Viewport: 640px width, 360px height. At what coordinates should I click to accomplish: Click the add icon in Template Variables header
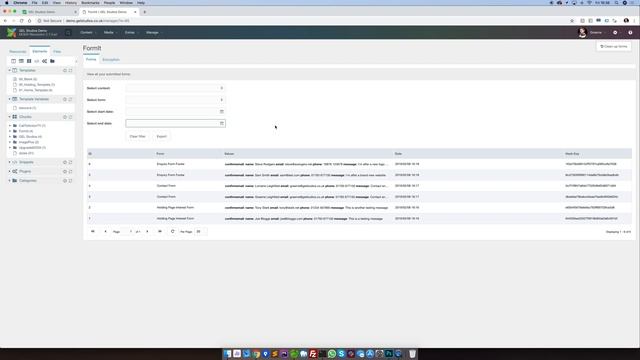(65, 99)
